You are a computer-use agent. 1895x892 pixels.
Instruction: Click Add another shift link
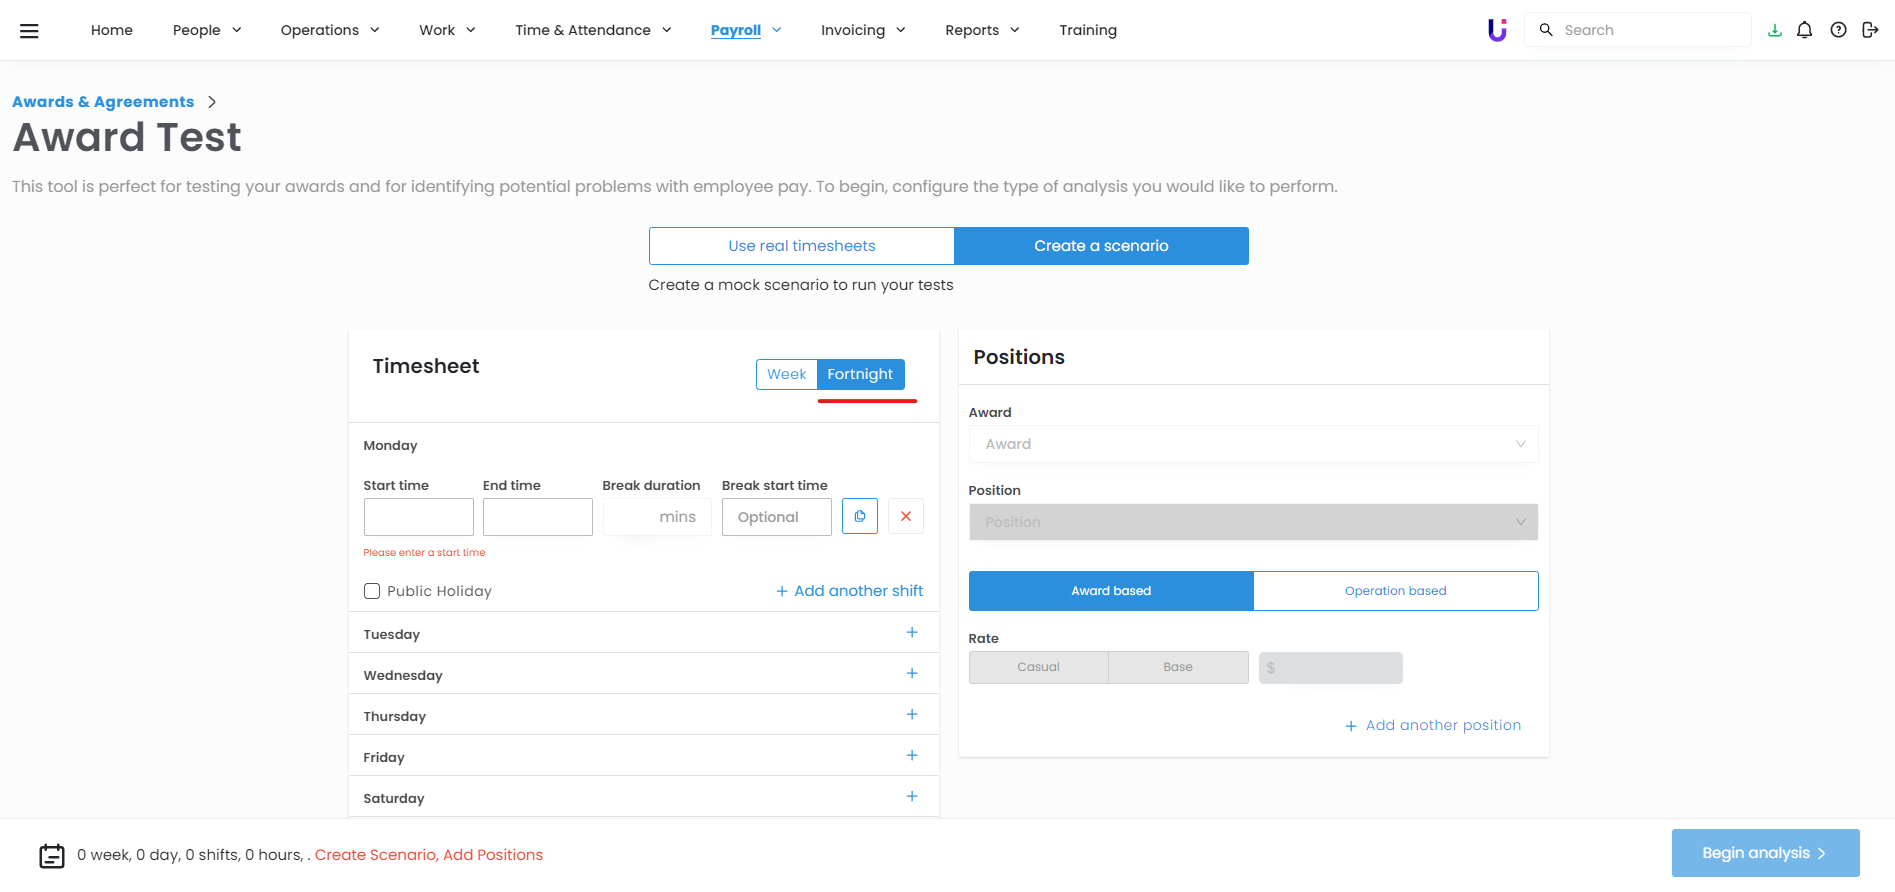[849, 591]
